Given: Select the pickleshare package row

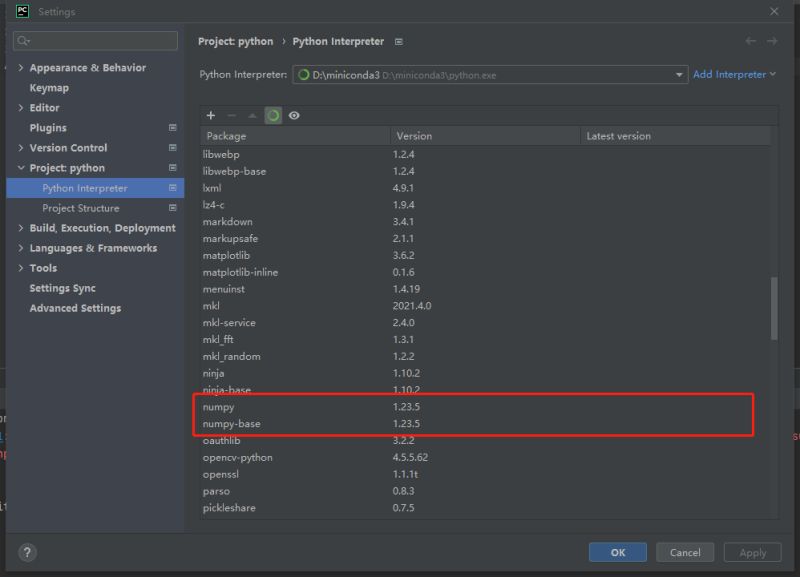Looking at the screenshot, I should click(x=485, y=508).
